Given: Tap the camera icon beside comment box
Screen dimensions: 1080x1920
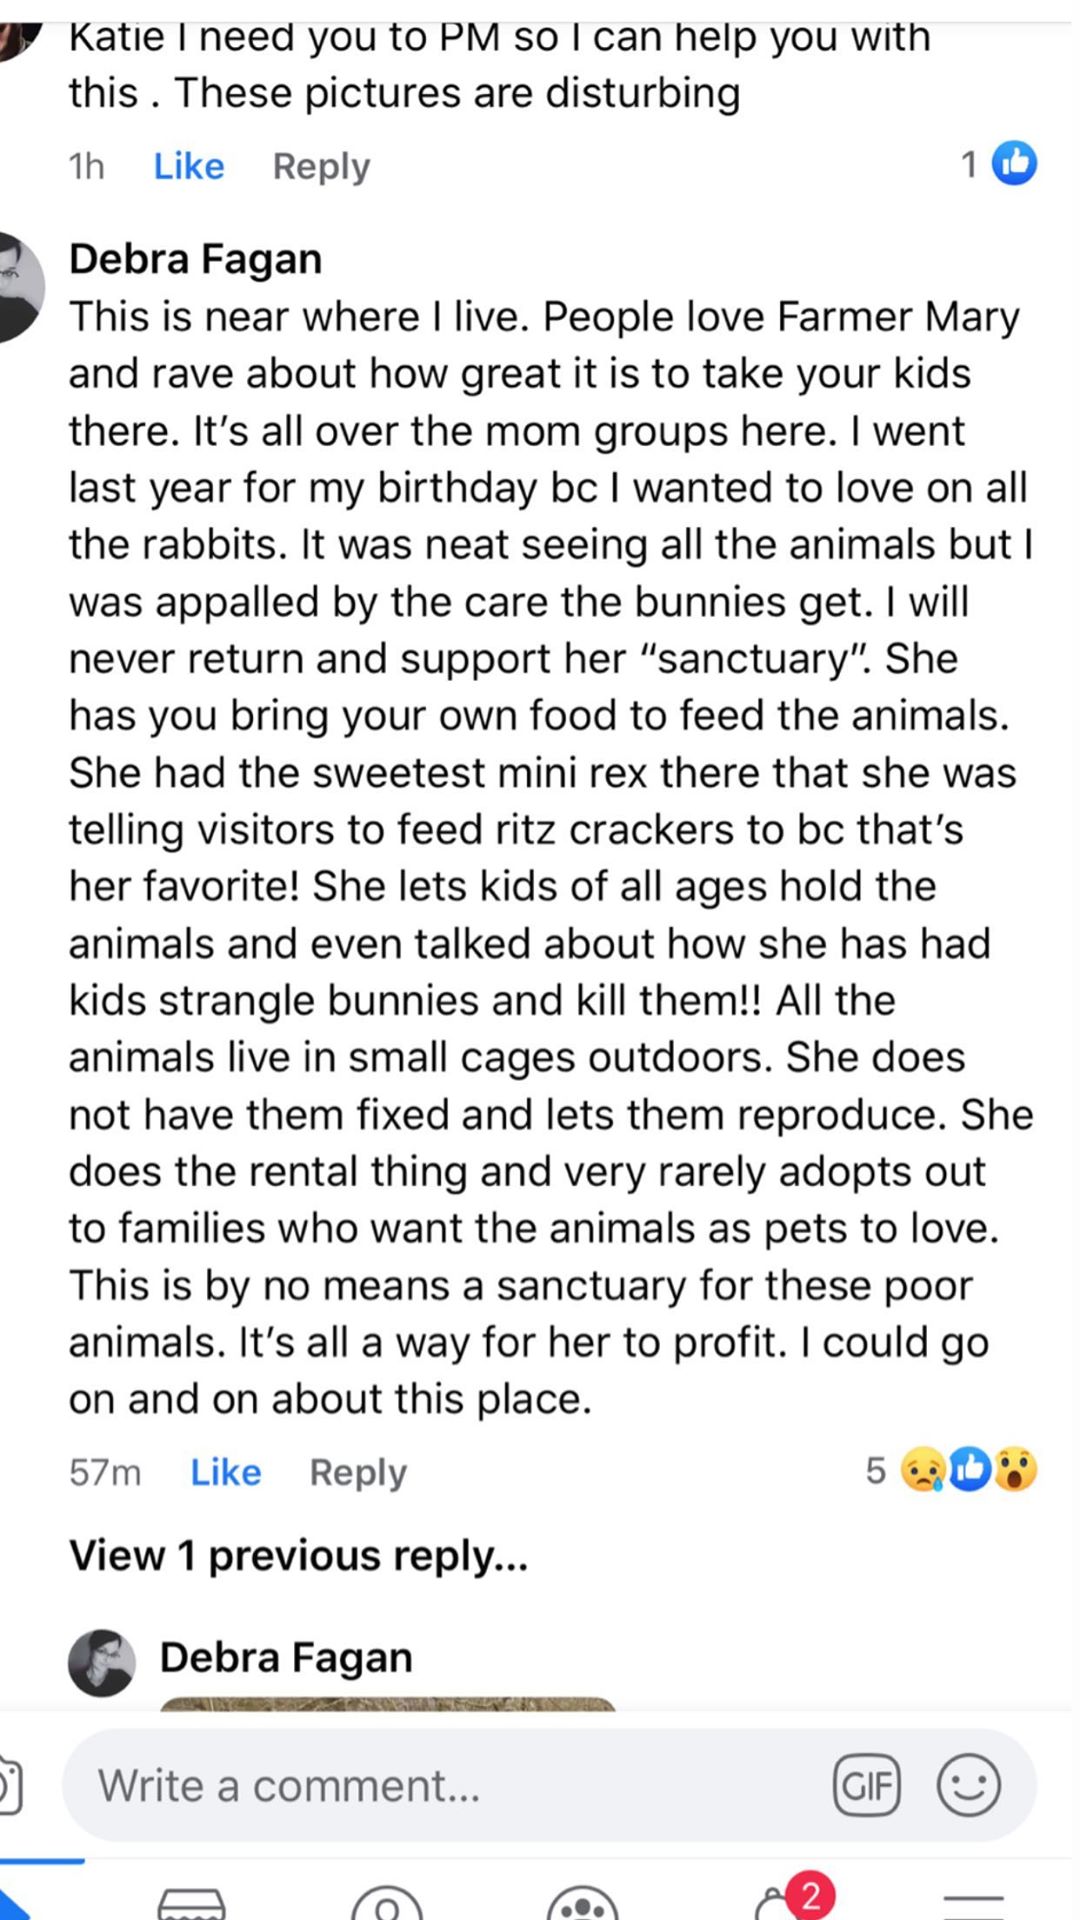Looking at the screenshot, I should pos(10,1786).
